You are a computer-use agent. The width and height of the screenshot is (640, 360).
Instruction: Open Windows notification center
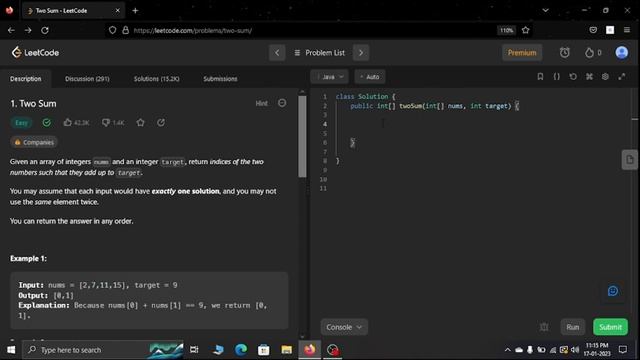click(623, 350)
